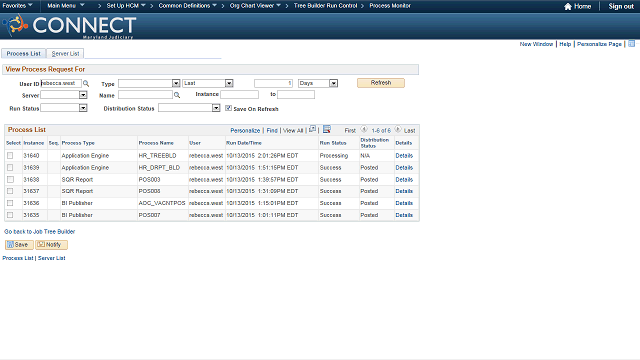The image size is (640, 360).
Task: Open the New Window link
Action: (x=536, y=44)
